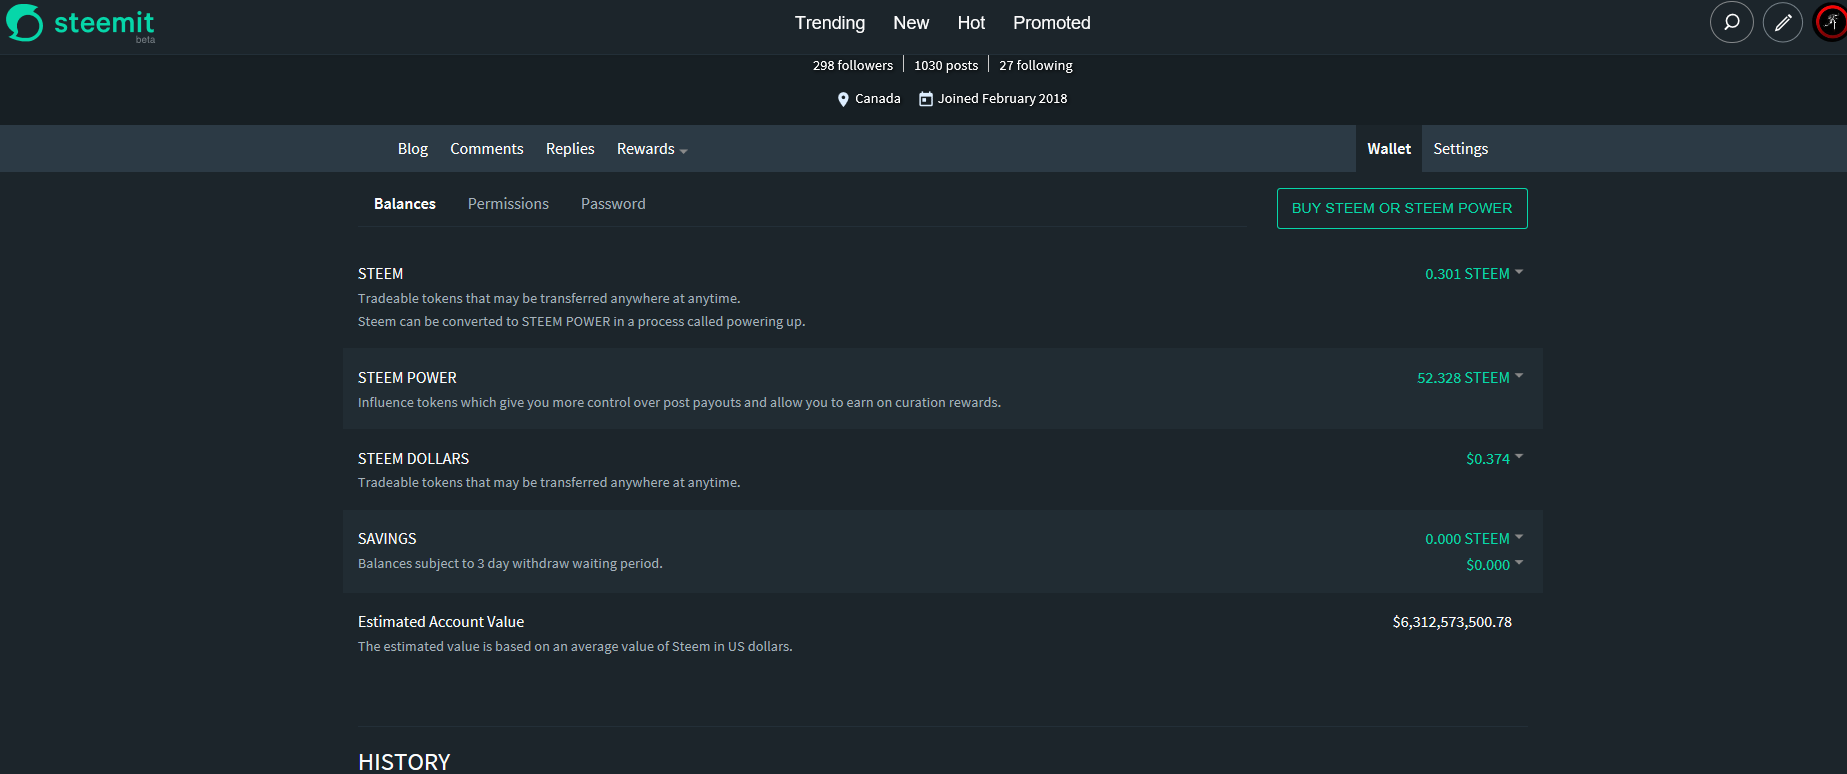Click the Estimated Account Value amount
This screenshot has height=774, width=1847.
[x=1452, y=622]
